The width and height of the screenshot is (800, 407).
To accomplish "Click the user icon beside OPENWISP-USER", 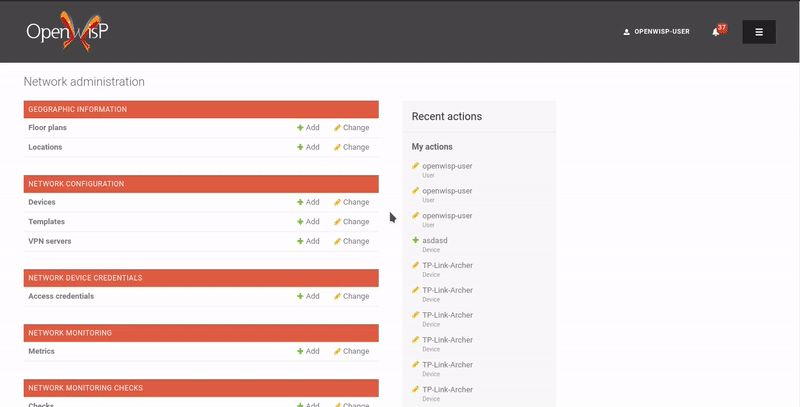I will (x=626, y=32).
